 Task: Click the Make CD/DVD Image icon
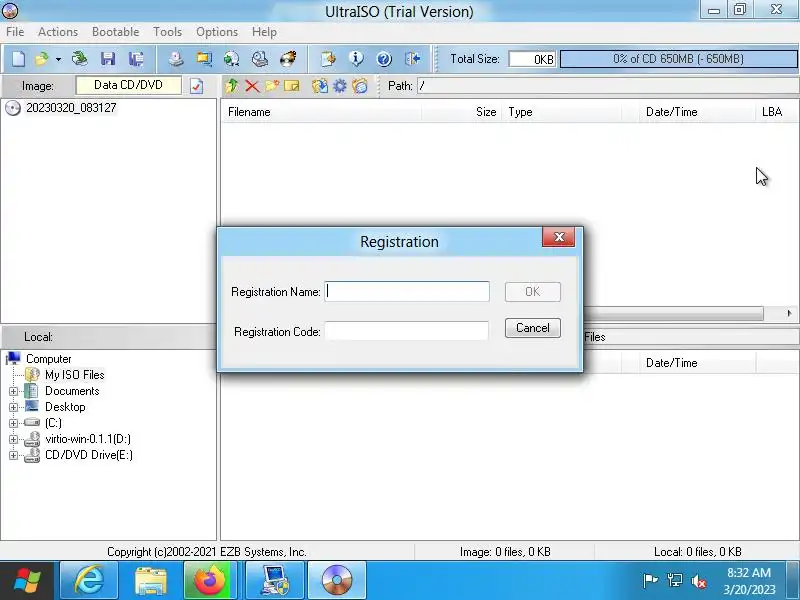[176, 59]
